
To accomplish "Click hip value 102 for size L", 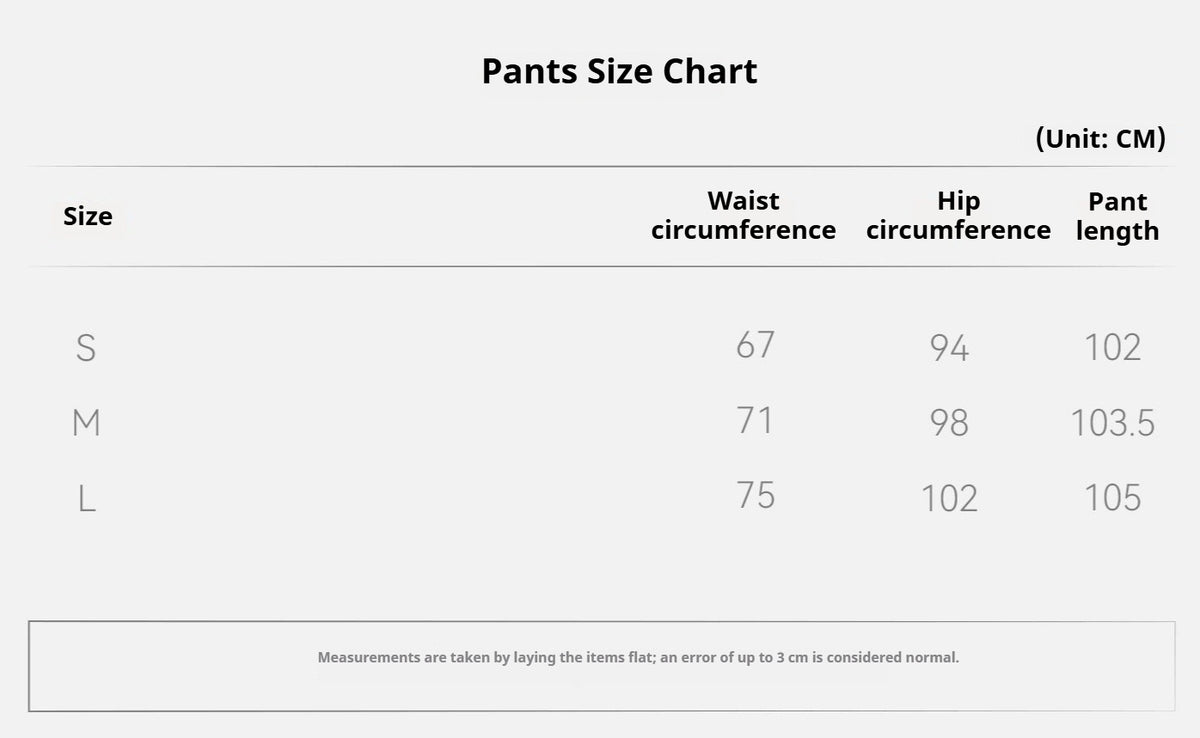I will tap(949, 498).
